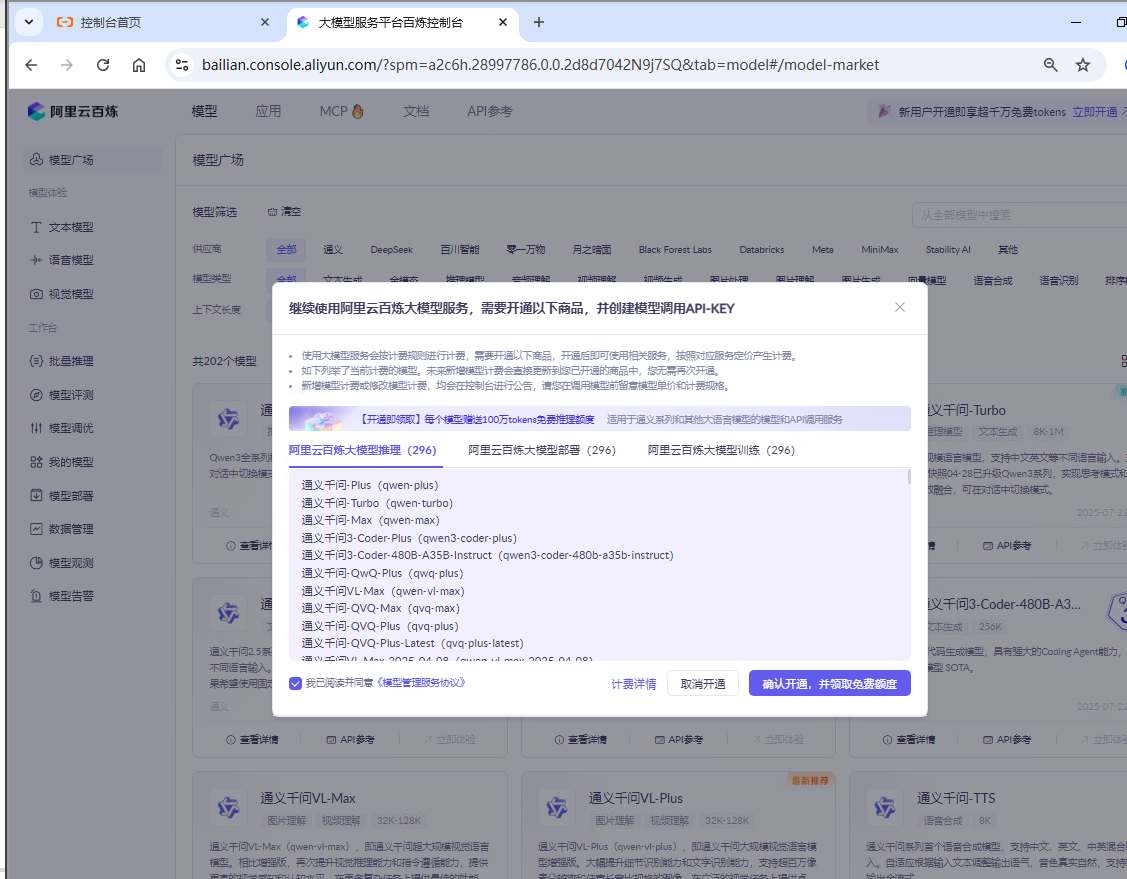Open the API参考 top navigation item
This screenshot has width=1127, height=879.
490,111
